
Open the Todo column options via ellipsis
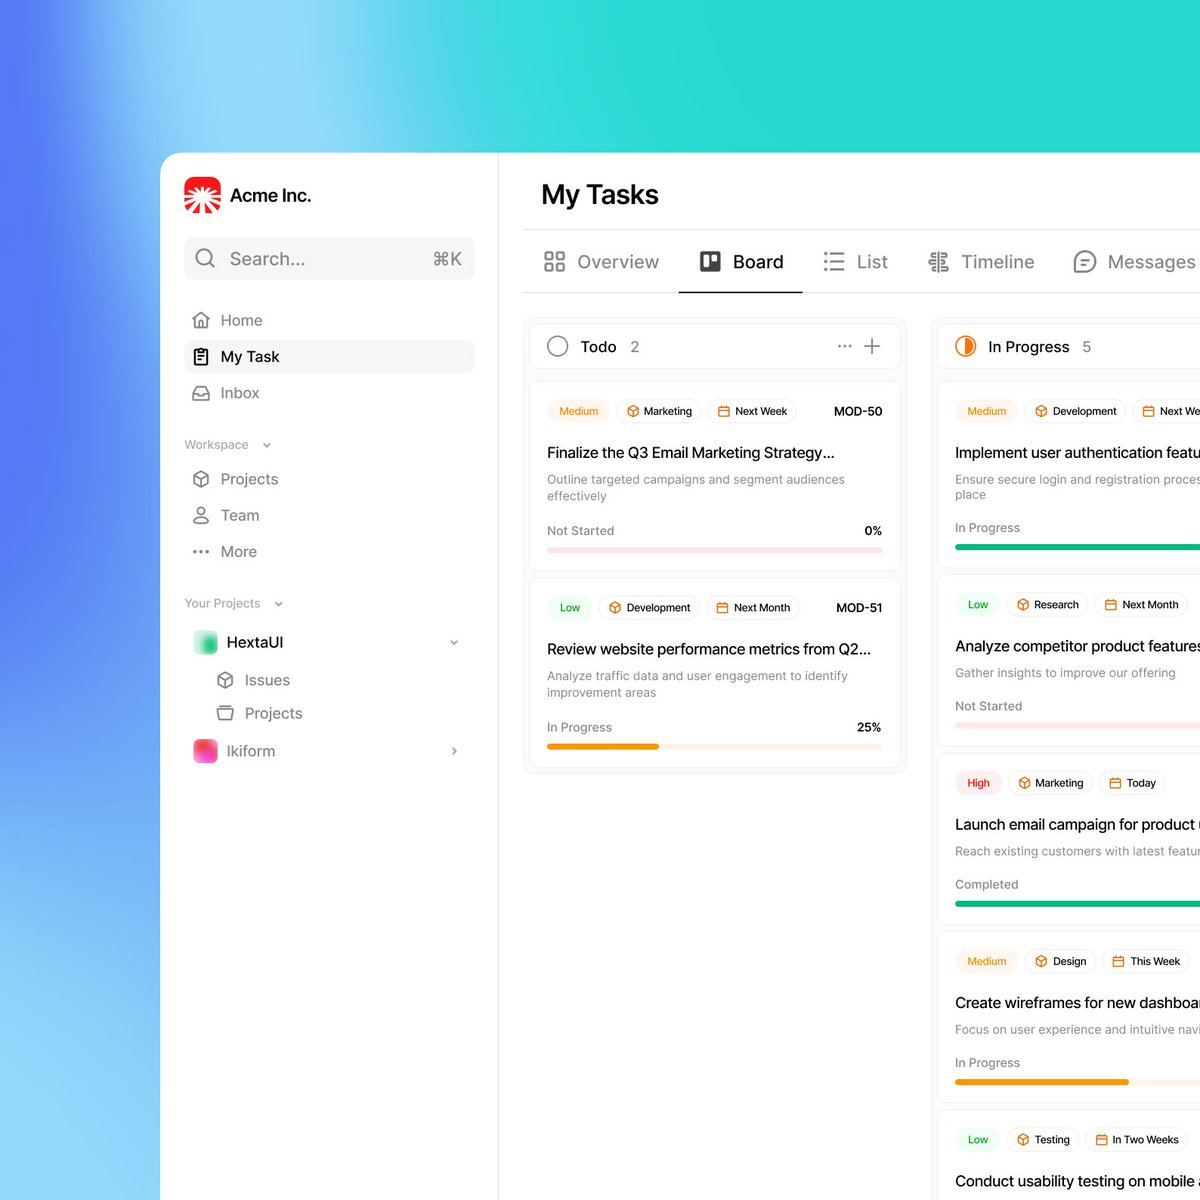tap(845, 346)
